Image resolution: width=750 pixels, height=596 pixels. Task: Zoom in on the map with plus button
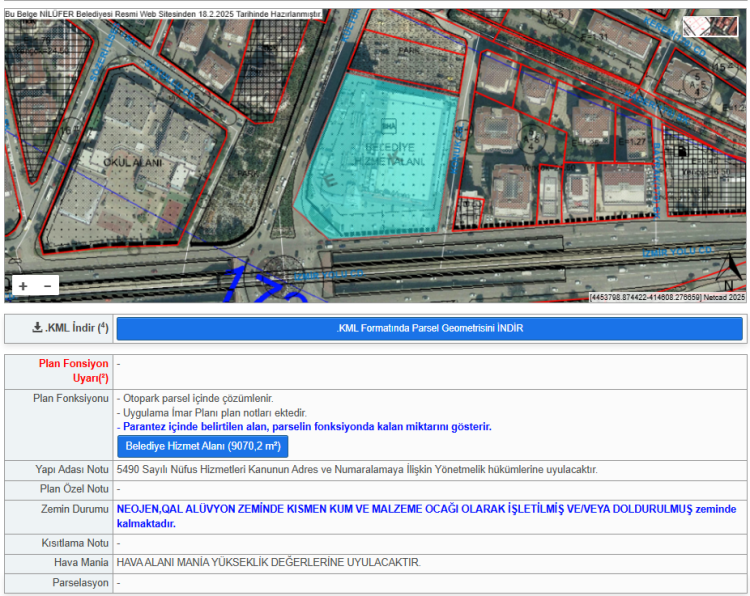pos(23,286)
